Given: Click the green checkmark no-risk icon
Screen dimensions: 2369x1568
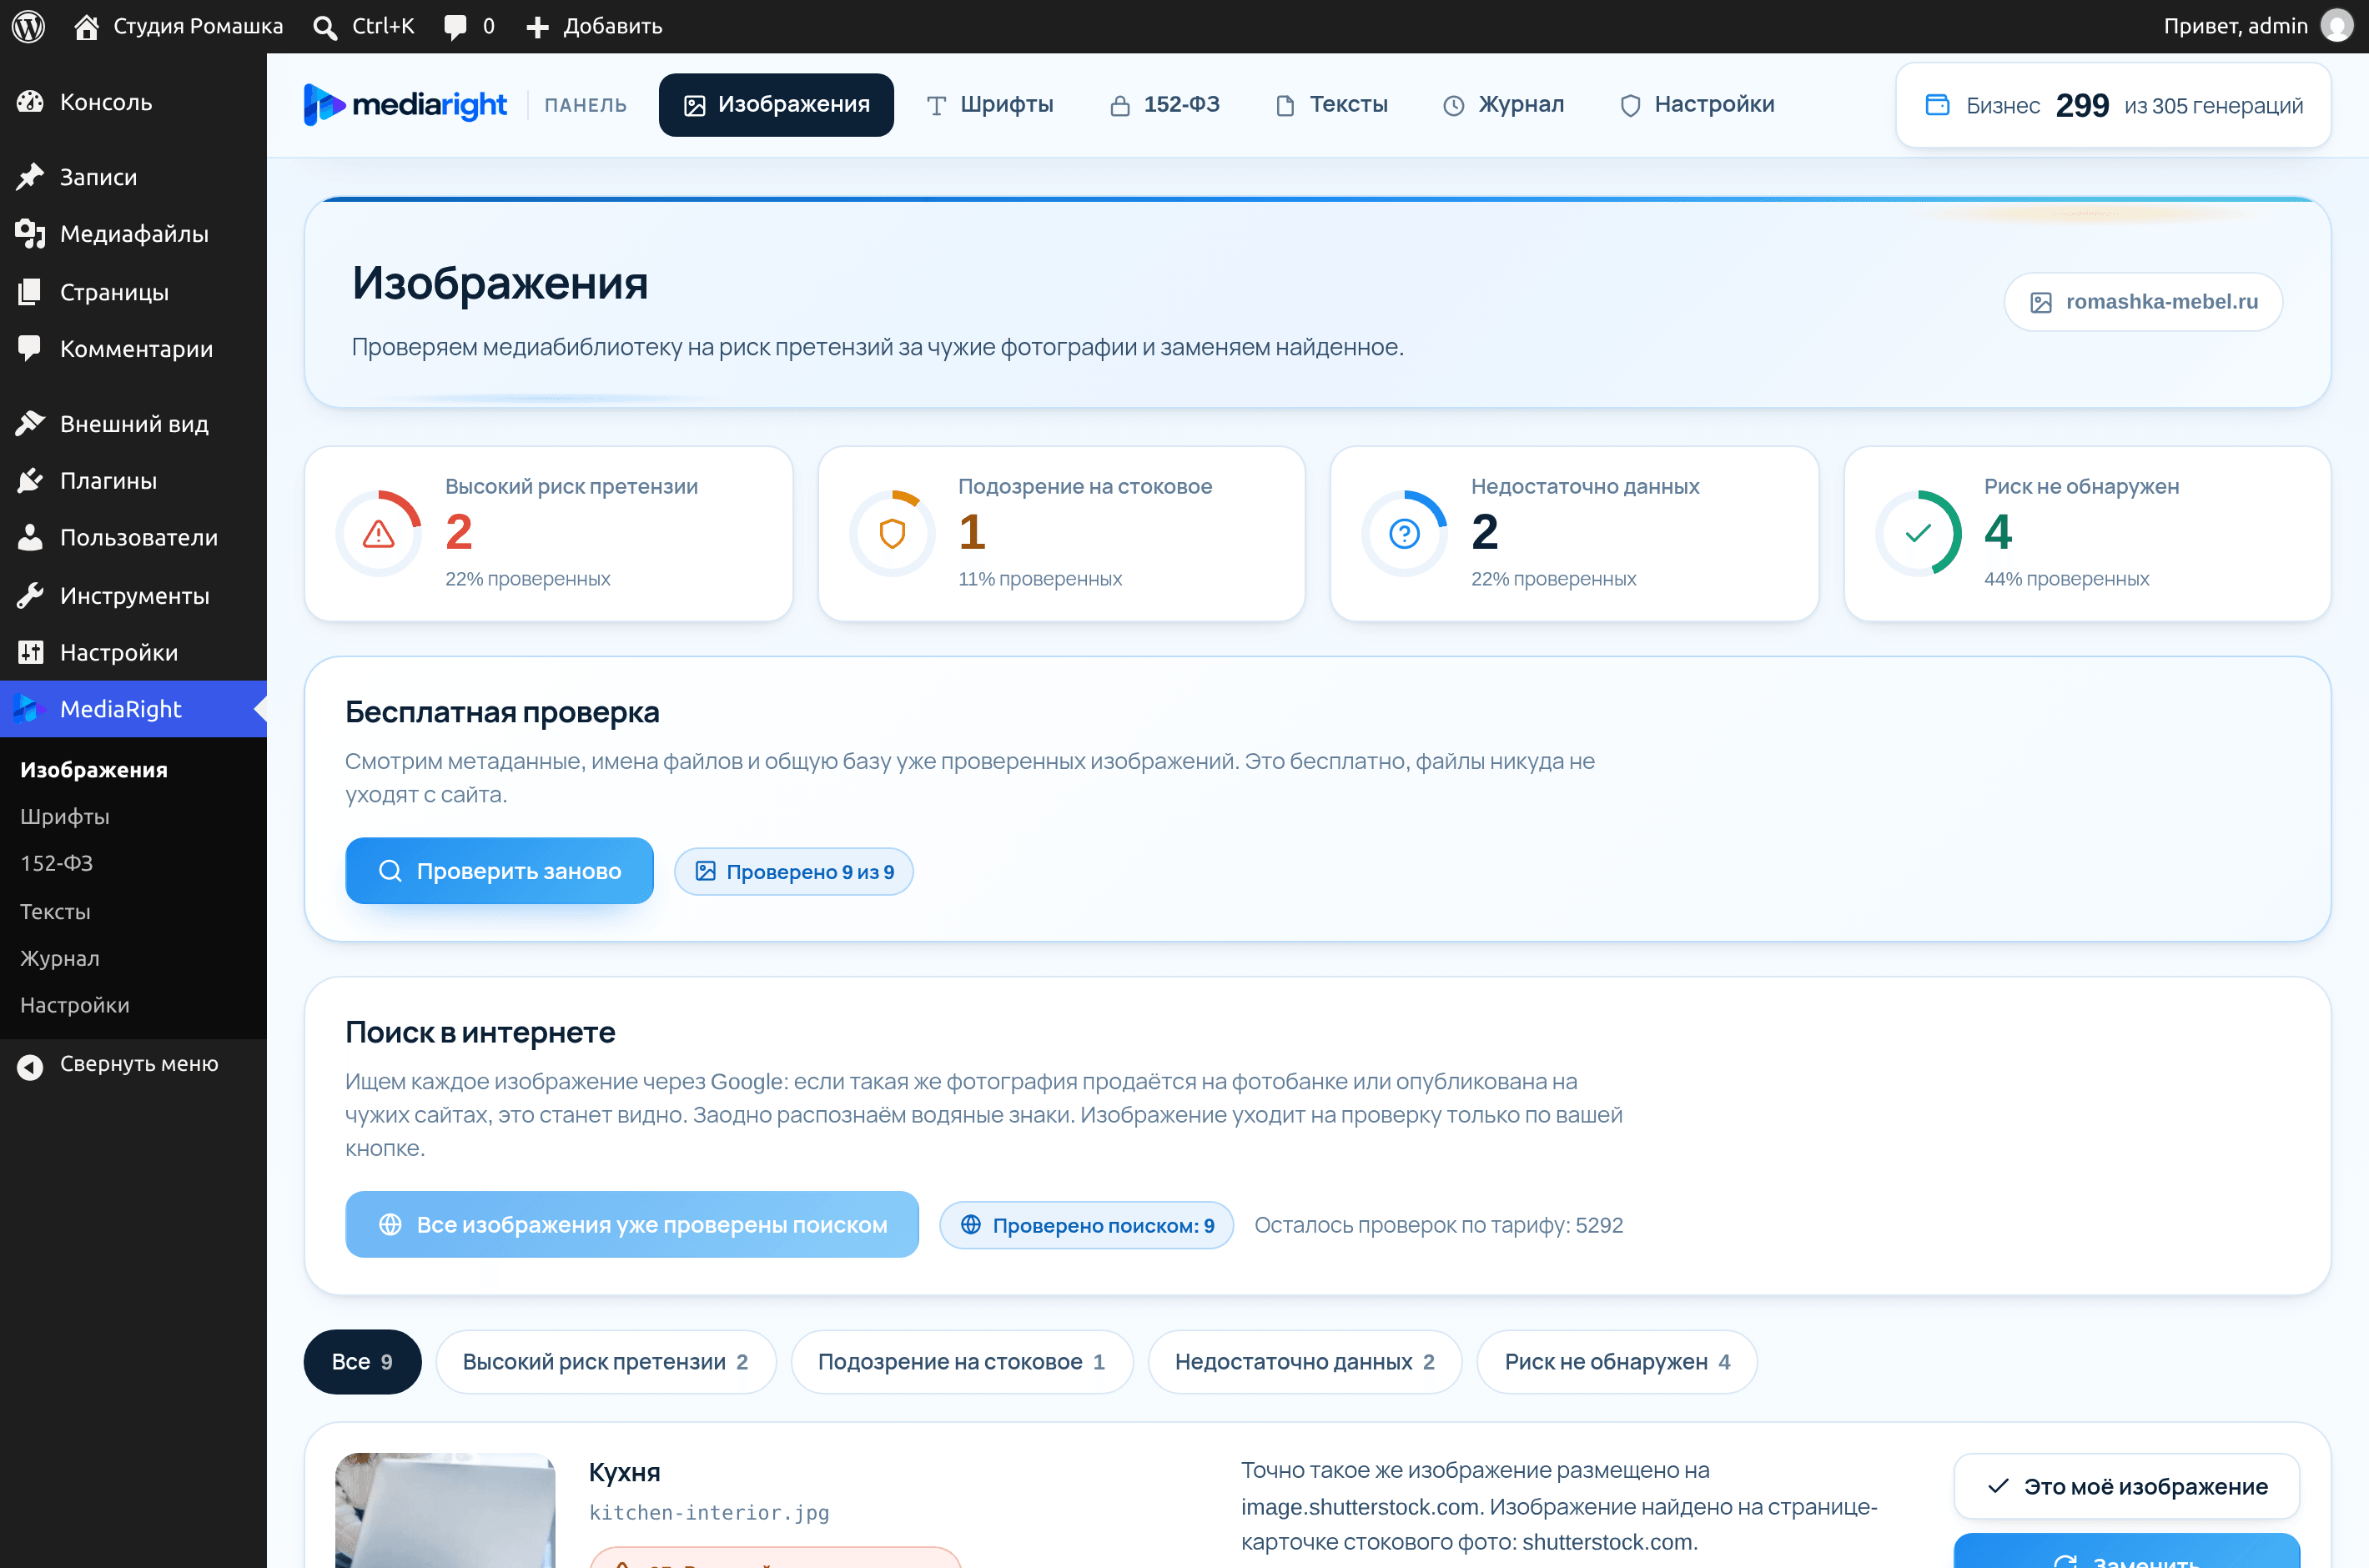Looking at the screenshot, I should click(x=1918, y=534).
